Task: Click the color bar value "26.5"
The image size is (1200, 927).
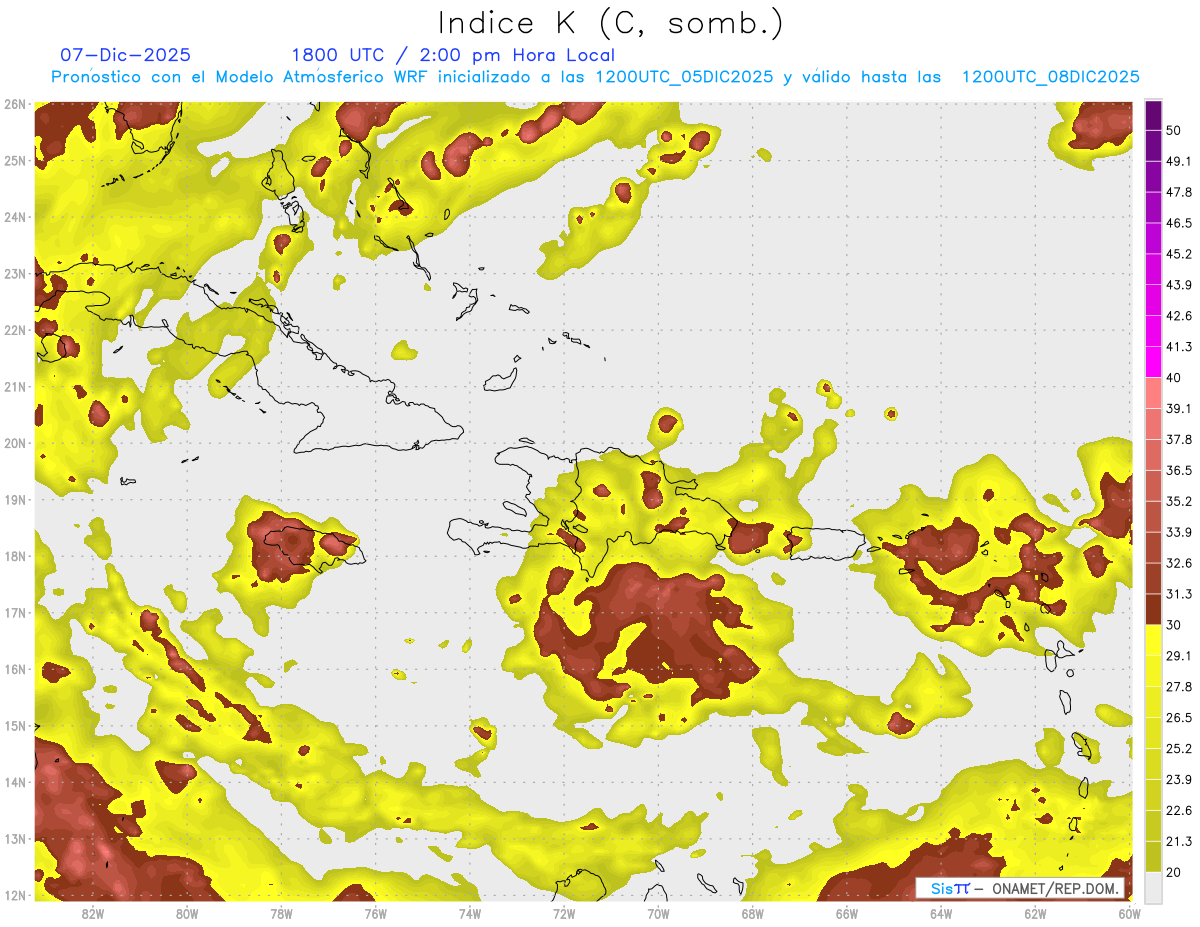Action: coord(1179,718)
